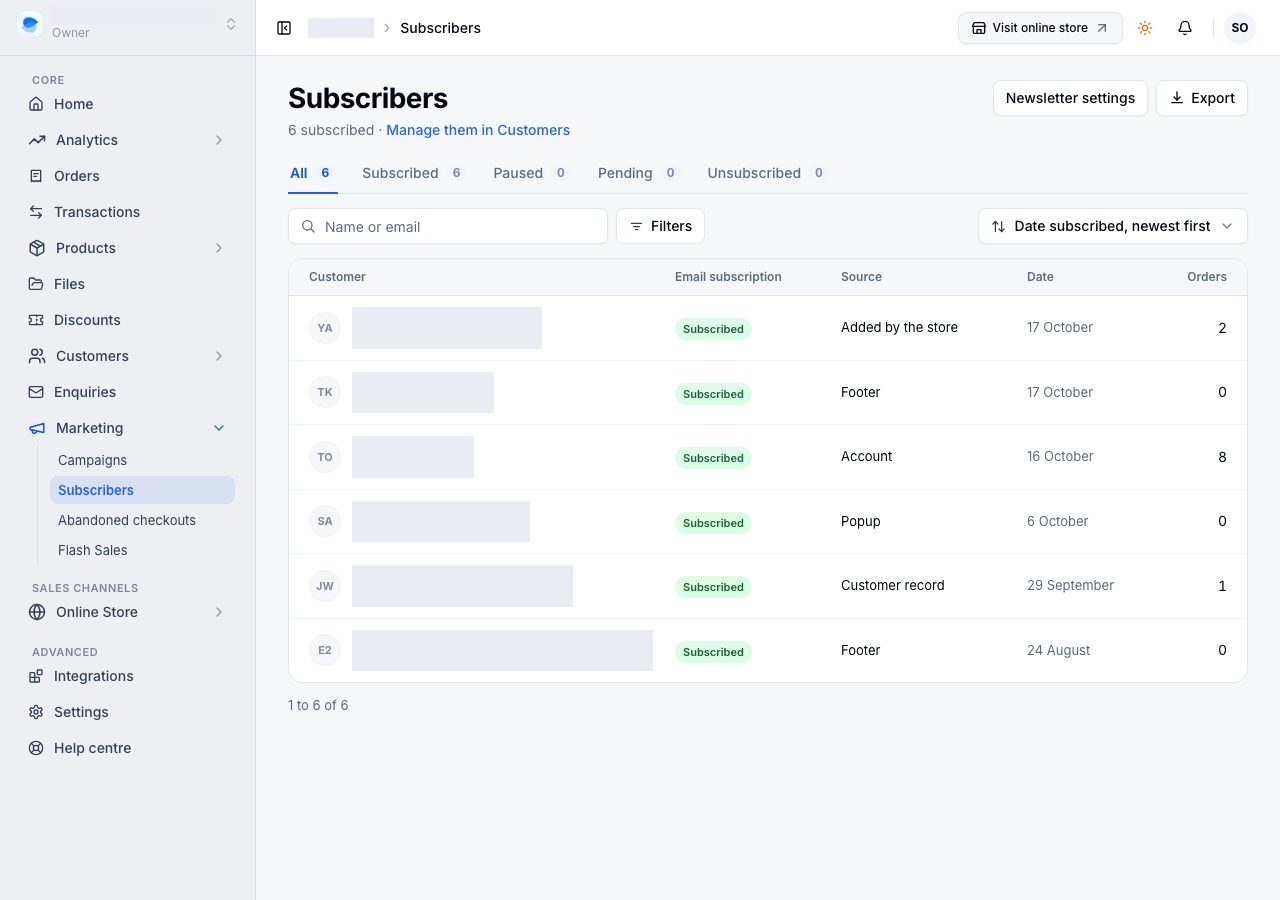
Task: Visit online store
Action: coord(1040,28)
